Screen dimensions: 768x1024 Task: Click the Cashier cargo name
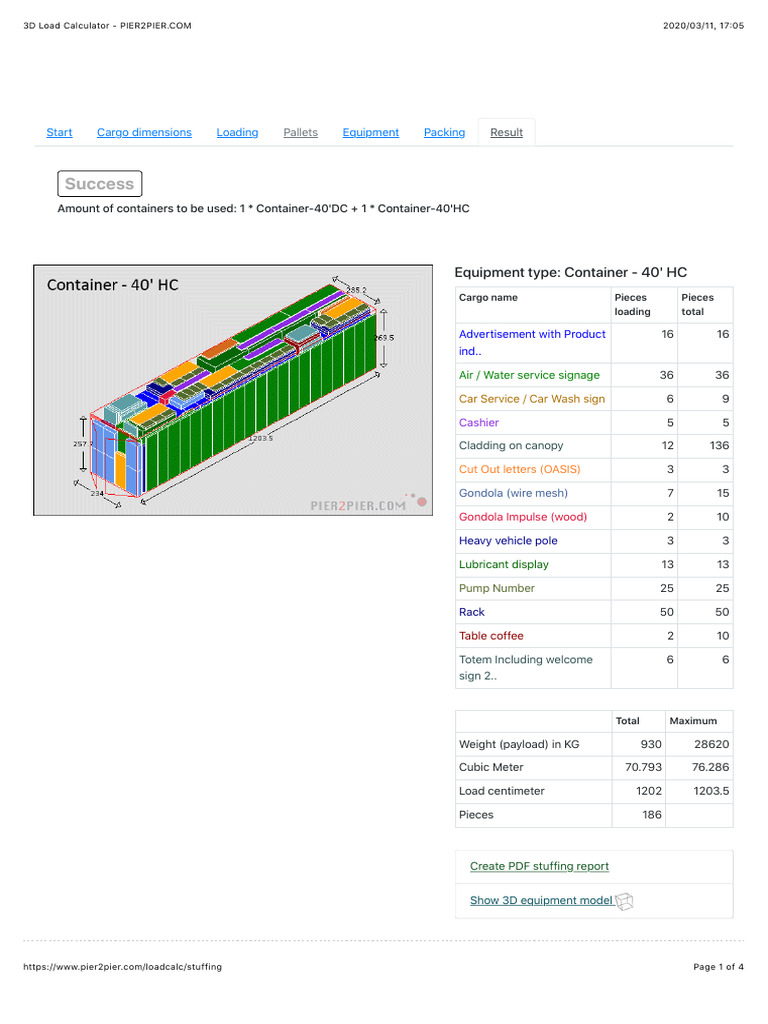click(x=479, y=423)
